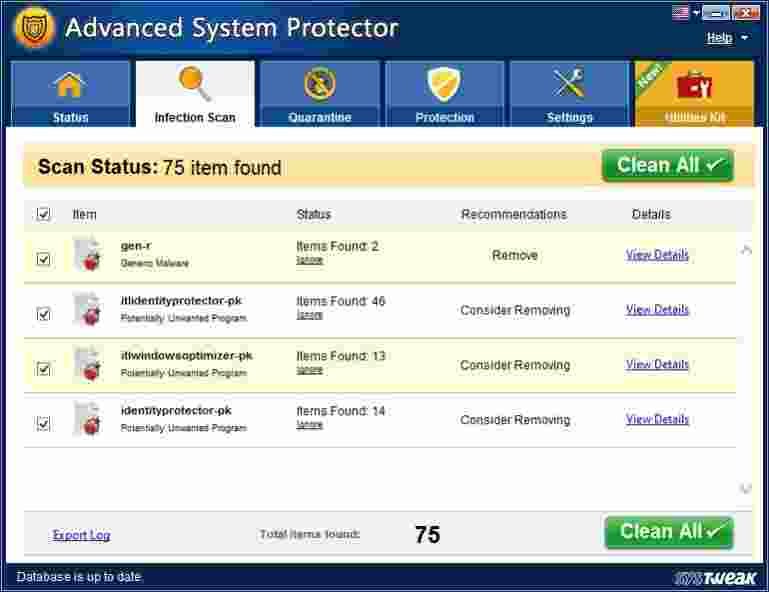This screenshot has width=769, height=592.
Task: Select the gen-r item name
Action: pos(136,246)
